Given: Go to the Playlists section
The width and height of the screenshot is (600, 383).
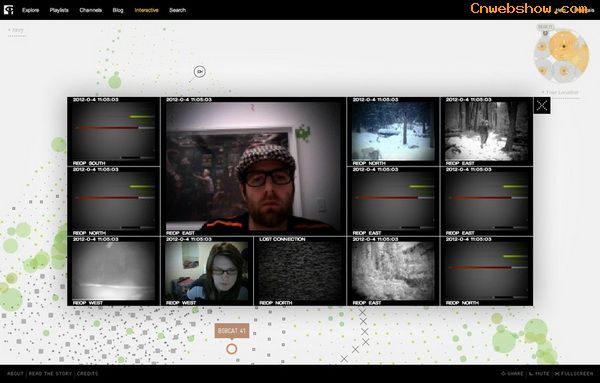Looking at the screenshot, I should point(59,10).
